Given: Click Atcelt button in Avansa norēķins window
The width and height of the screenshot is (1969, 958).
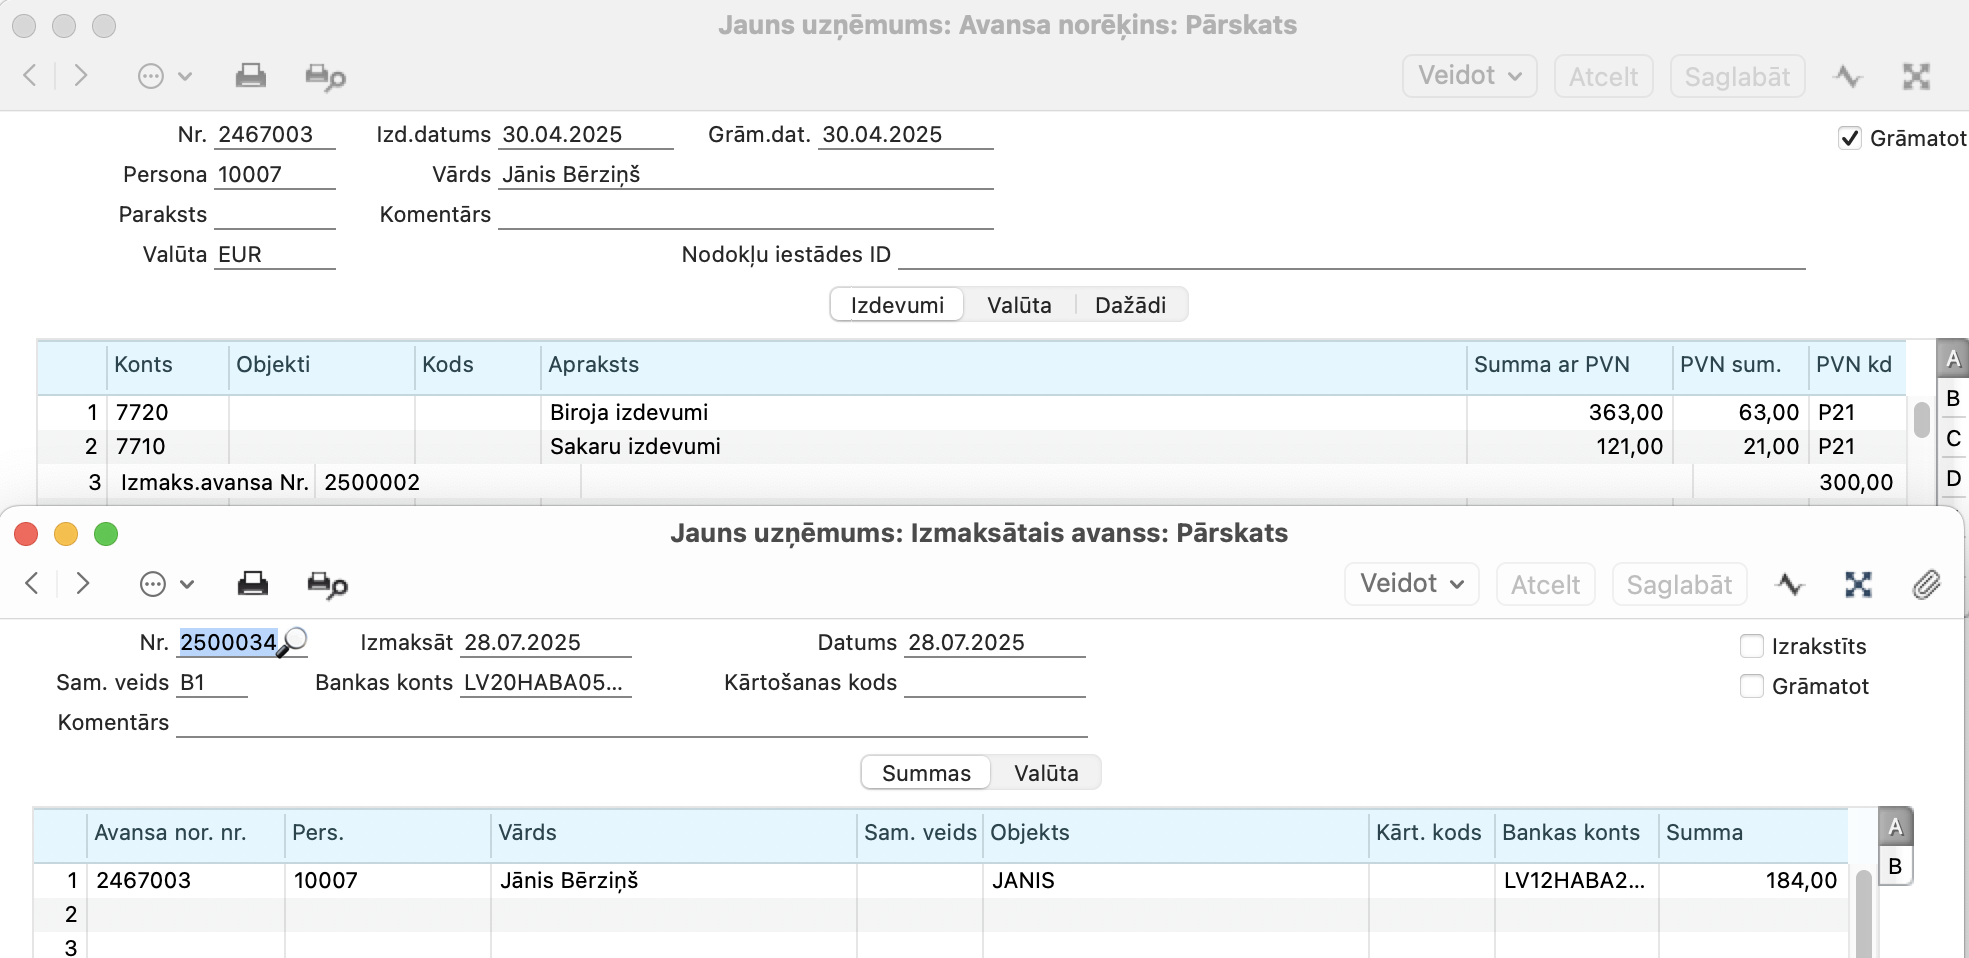Looking at the screenshot, I should [1603, 76].
